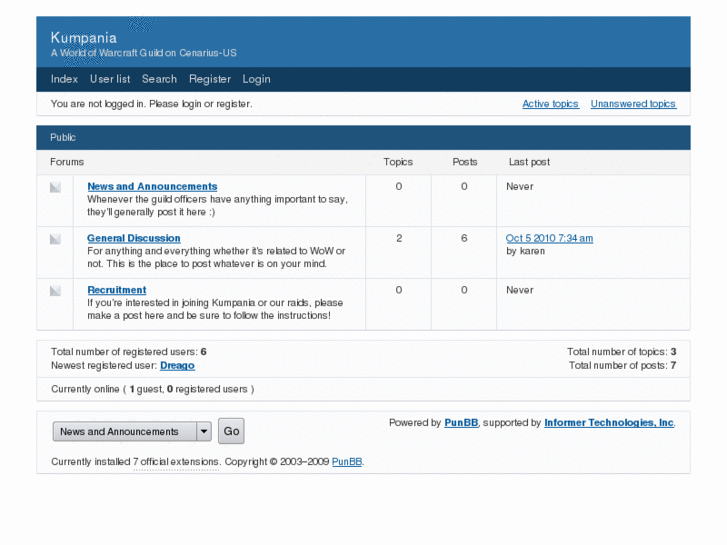
Task: Click Login in the navigation bar
Action: point(256,79)
